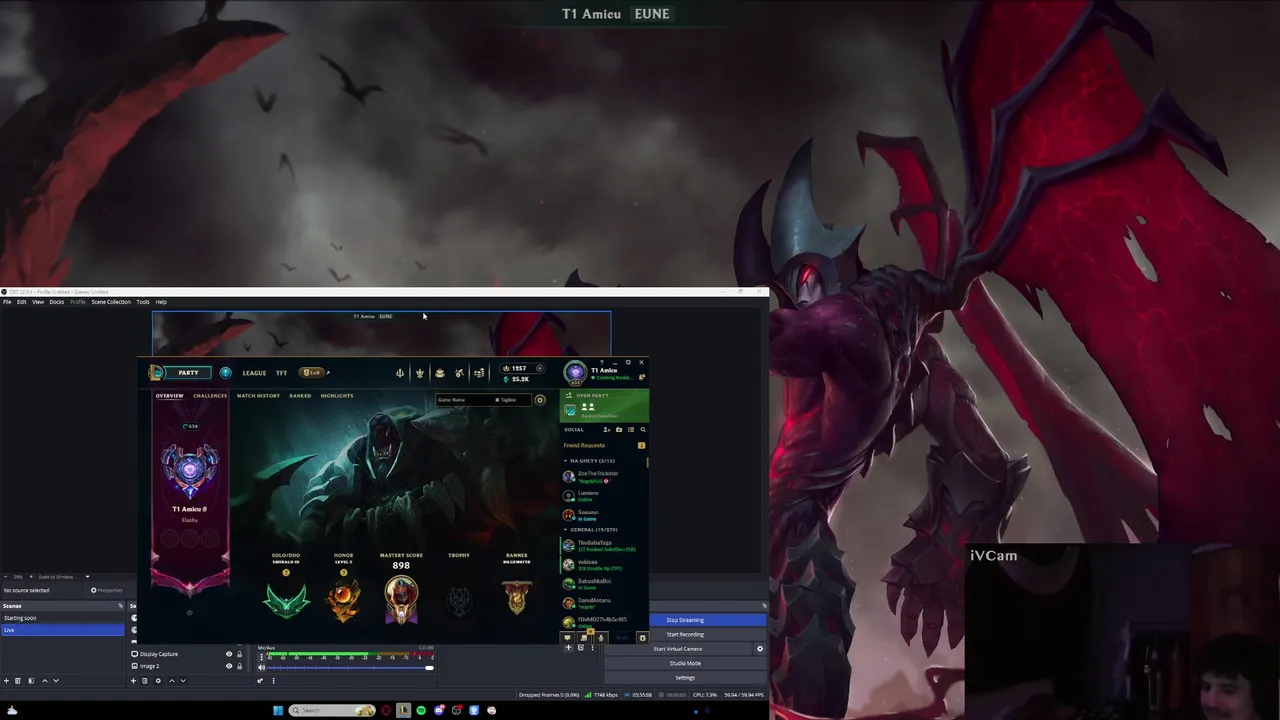
Task: Open the crest icon beside the helmet
Action: click(420, 373)
